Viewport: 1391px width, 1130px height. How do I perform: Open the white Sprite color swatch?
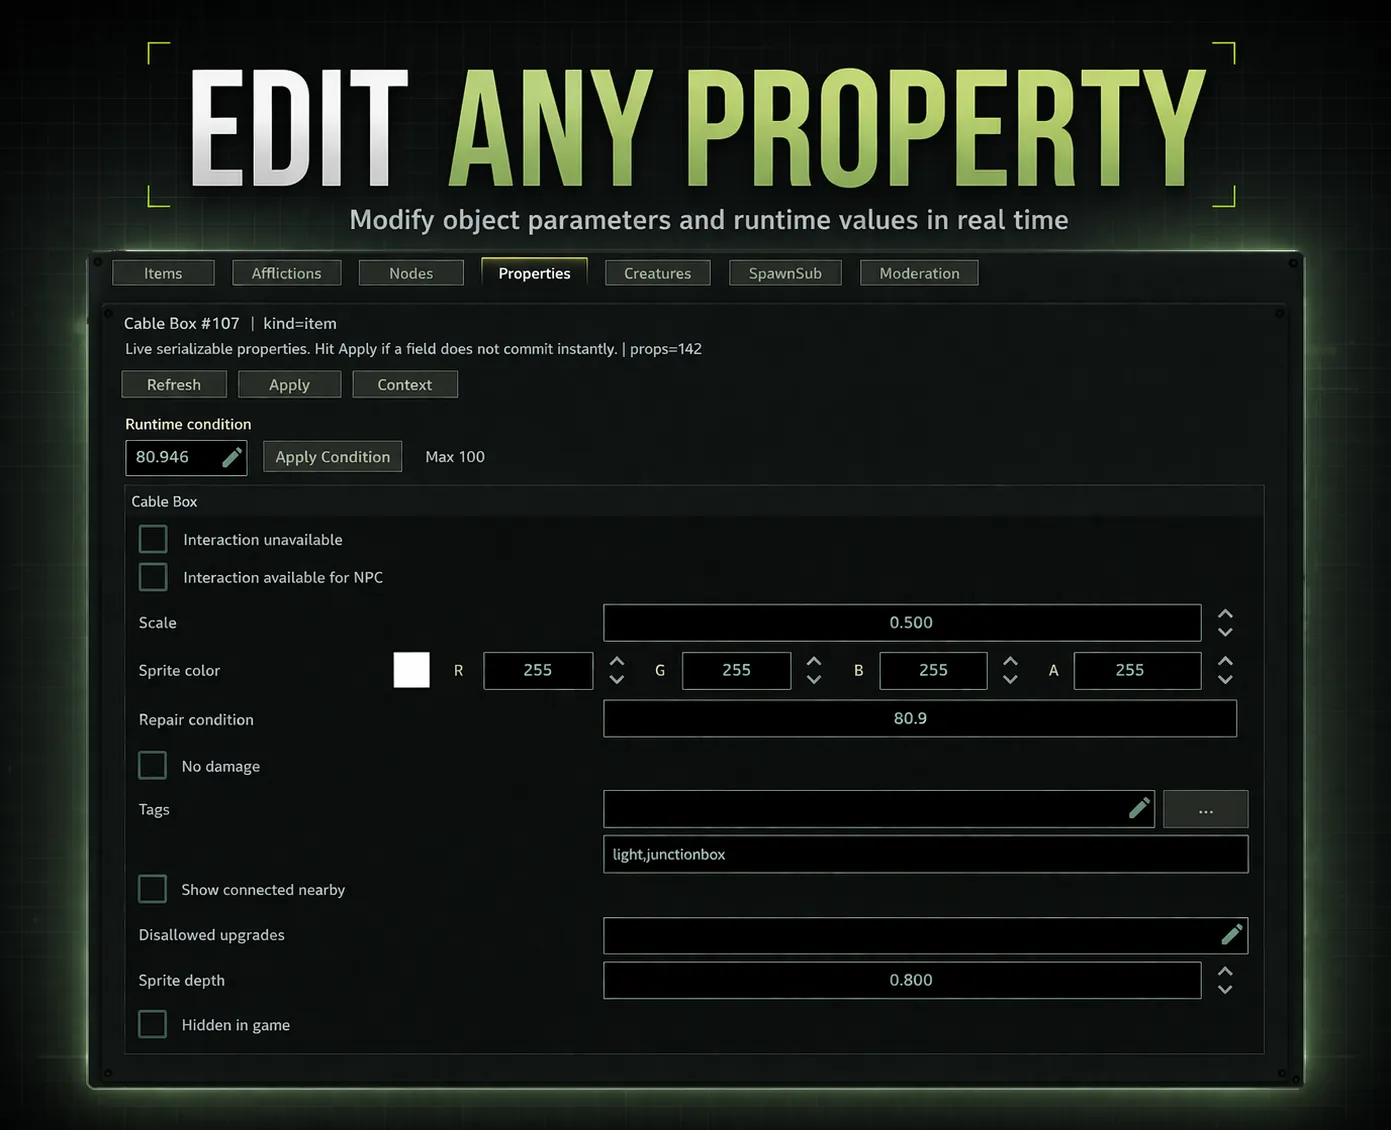411,670
